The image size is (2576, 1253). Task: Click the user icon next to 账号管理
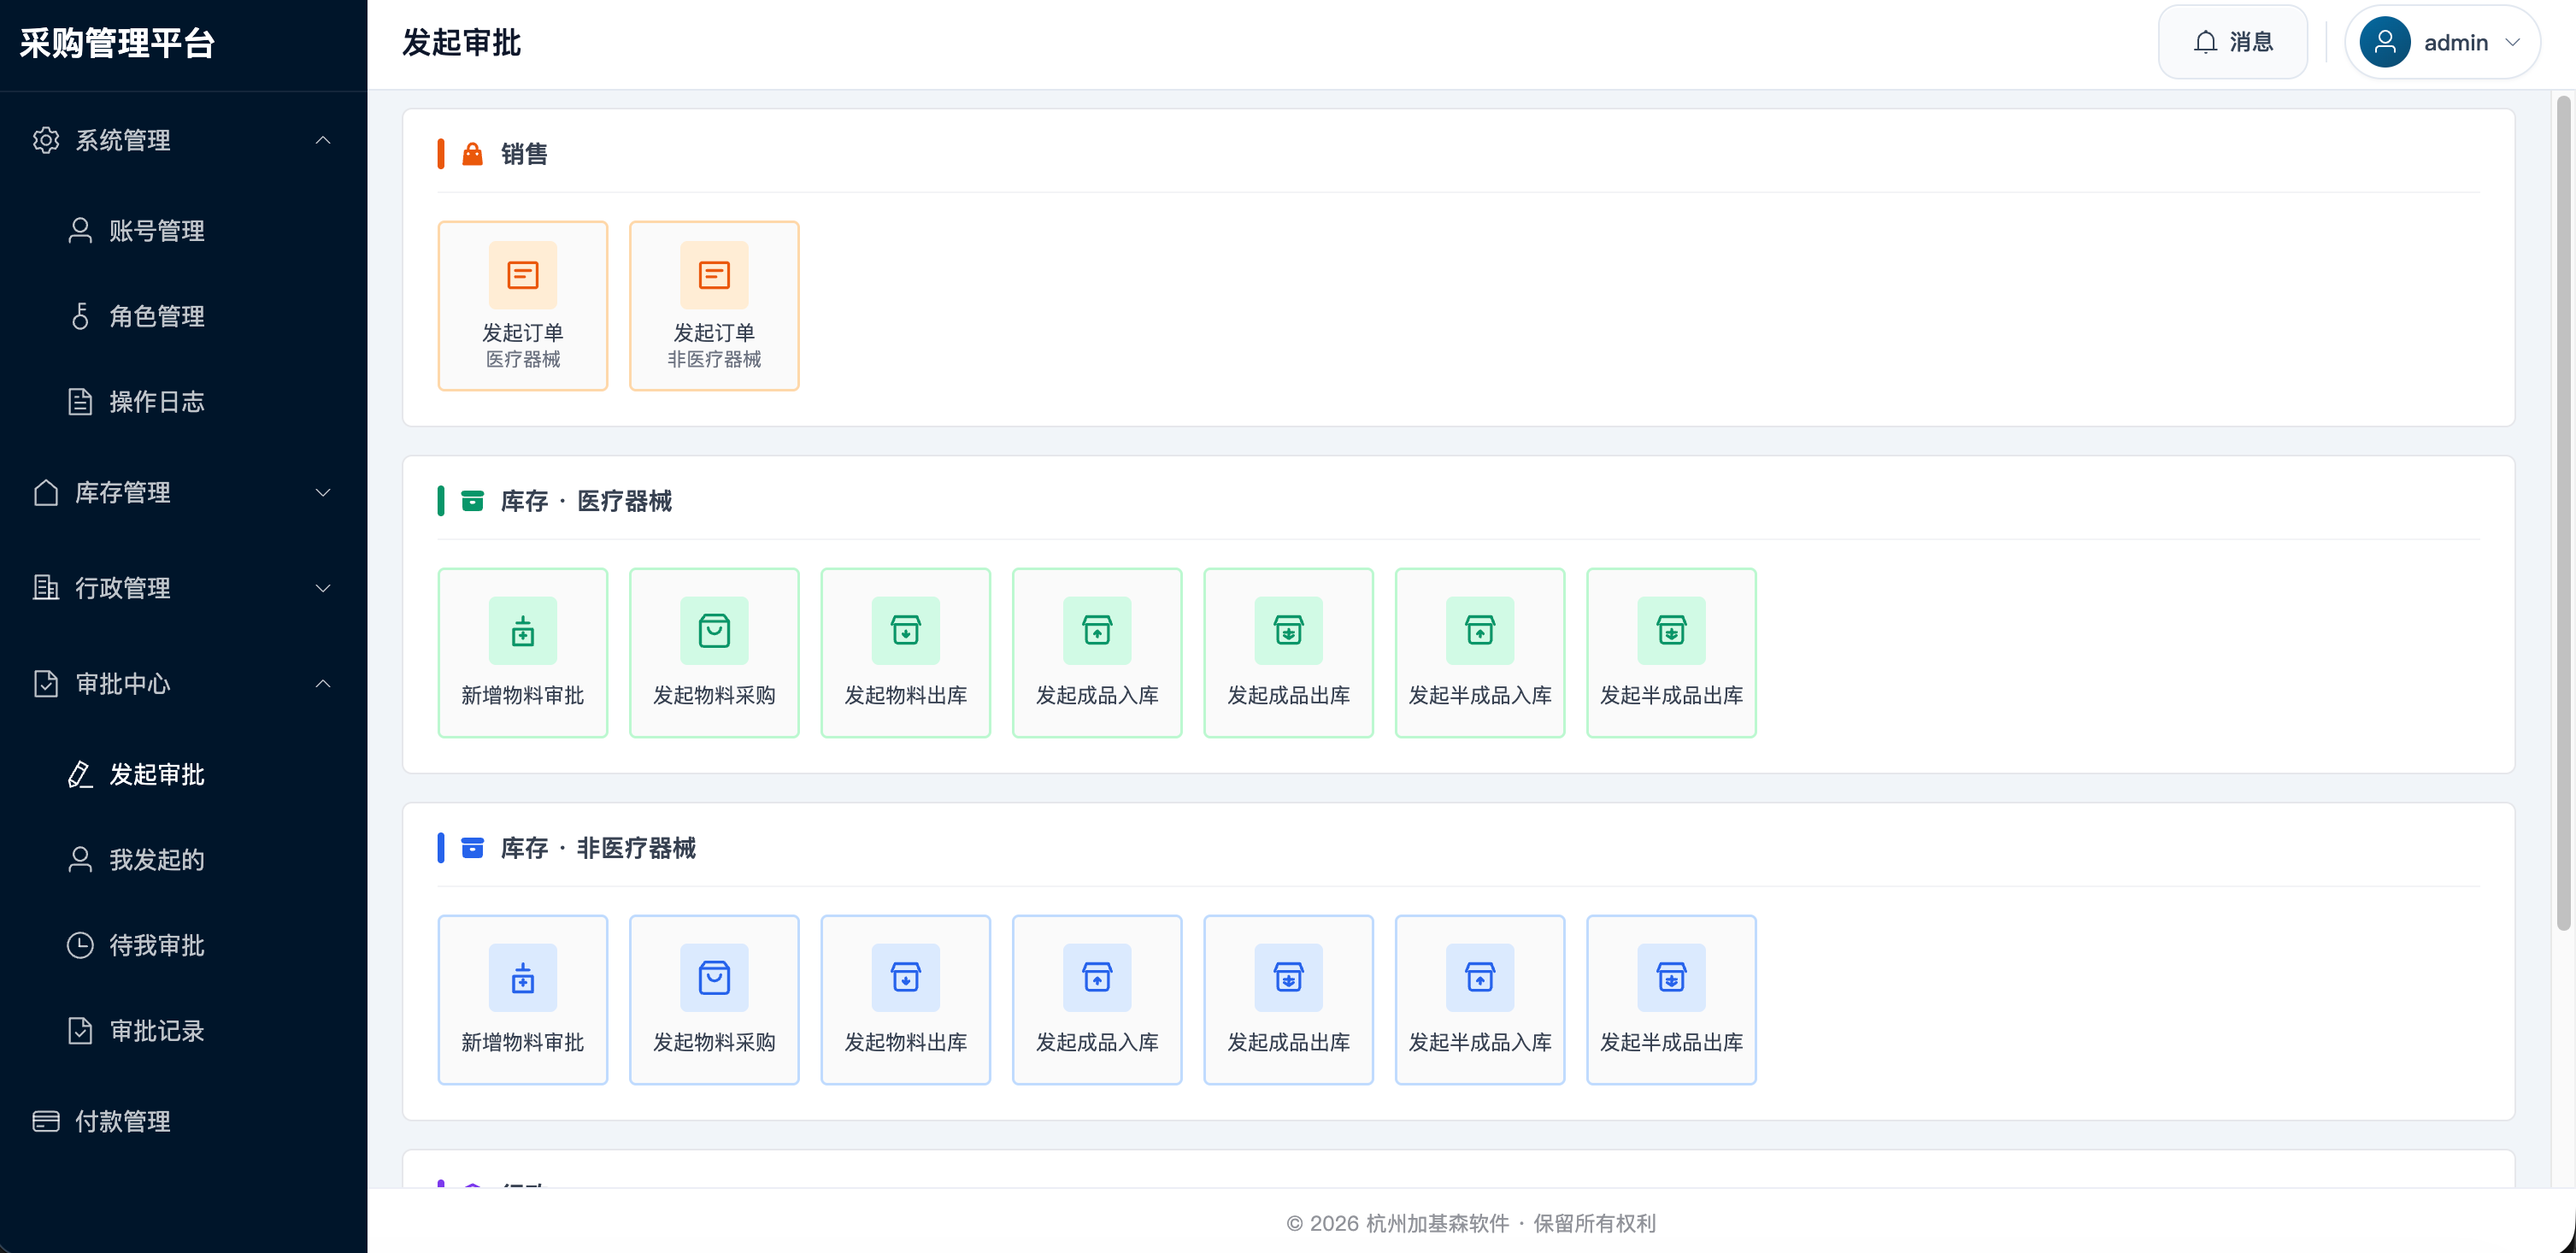[80, 231]
